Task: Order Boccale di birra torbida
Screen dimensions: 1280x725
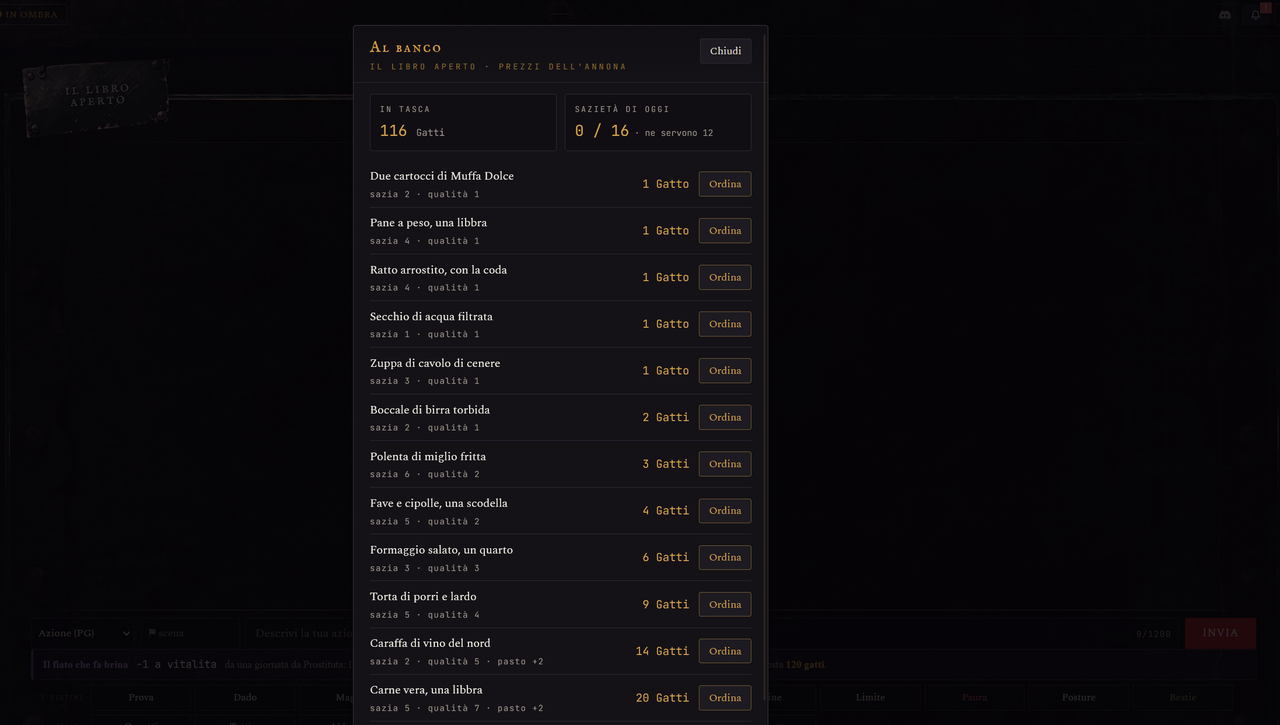Action: tap(725, 417)
